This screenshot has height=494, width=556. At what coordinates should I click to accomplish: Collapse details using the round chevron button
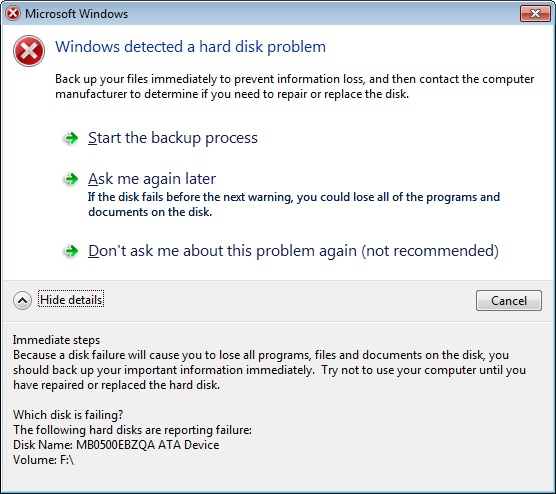tap(22, 300)
